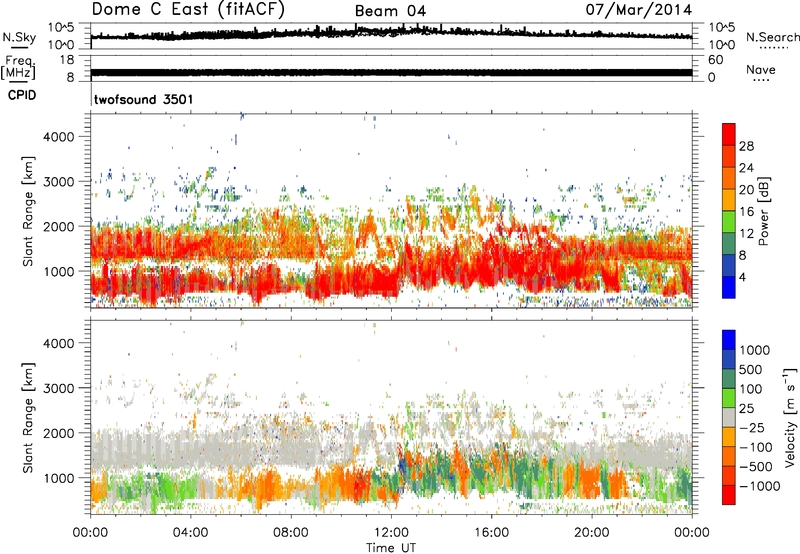The image size is (800, 554).
Task: Select the "Time UT" axis title
Action: pos(391,548)
